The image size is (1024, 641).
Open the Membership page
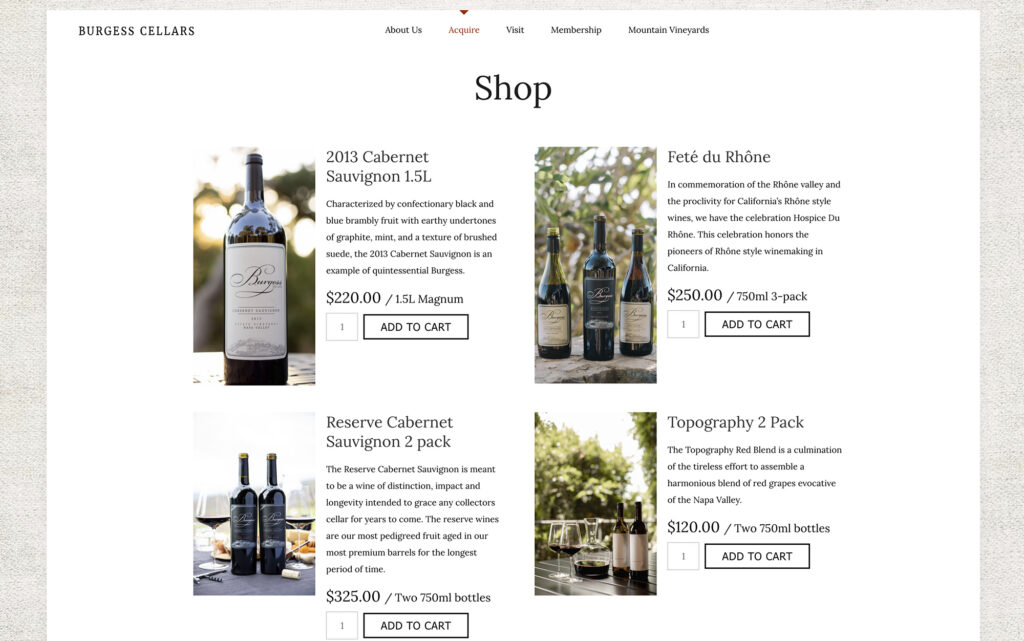coord(576,30)
